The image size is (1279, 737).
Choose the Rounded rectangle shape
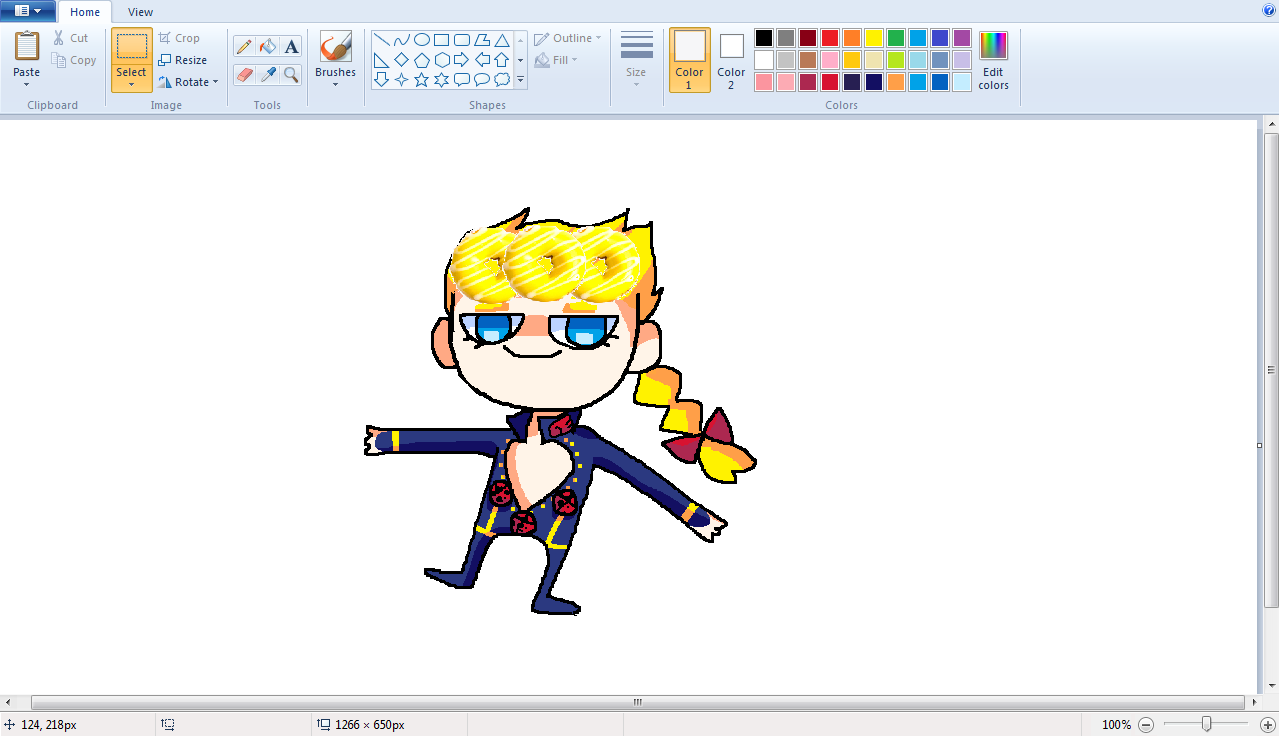(462, 40)
